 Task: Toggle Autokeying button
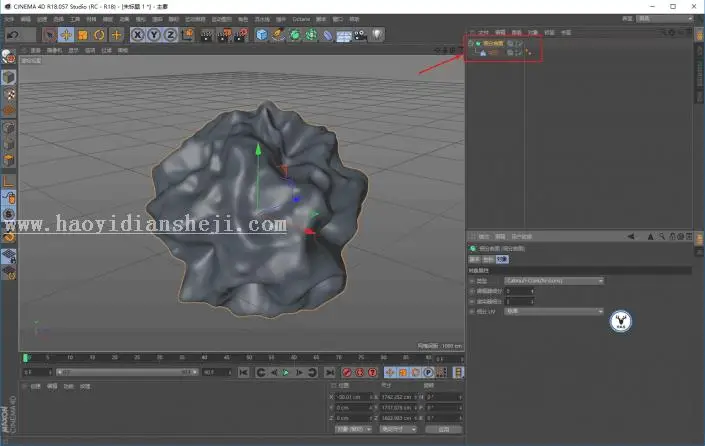pos(360,372)
